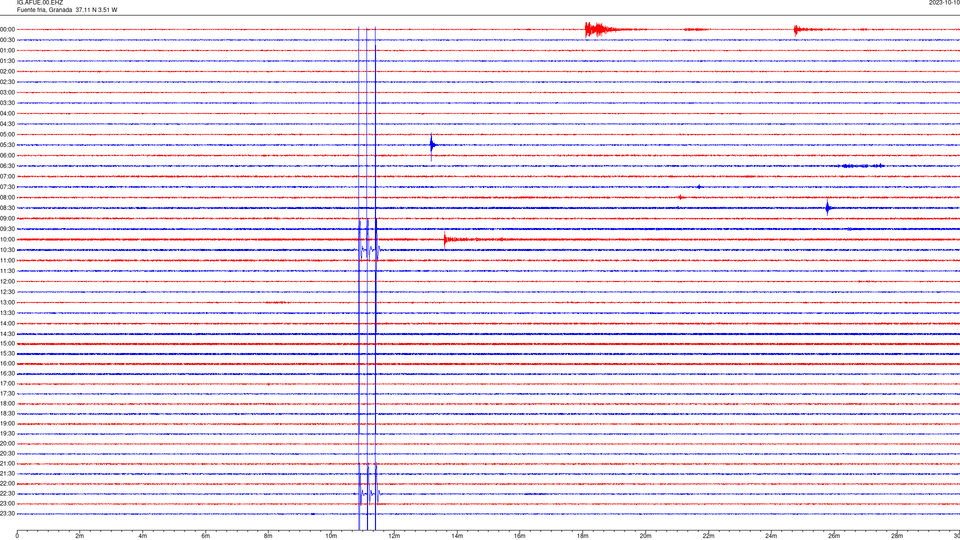
Task: Click the large red earthquake burst on 00:00 trace
Action: point(600,29)
